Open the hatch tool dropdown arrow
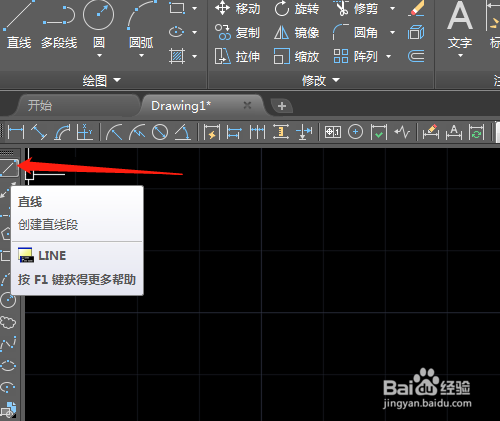Image resolution: width=500 pixels, height=421 pixels. [195, 56]
